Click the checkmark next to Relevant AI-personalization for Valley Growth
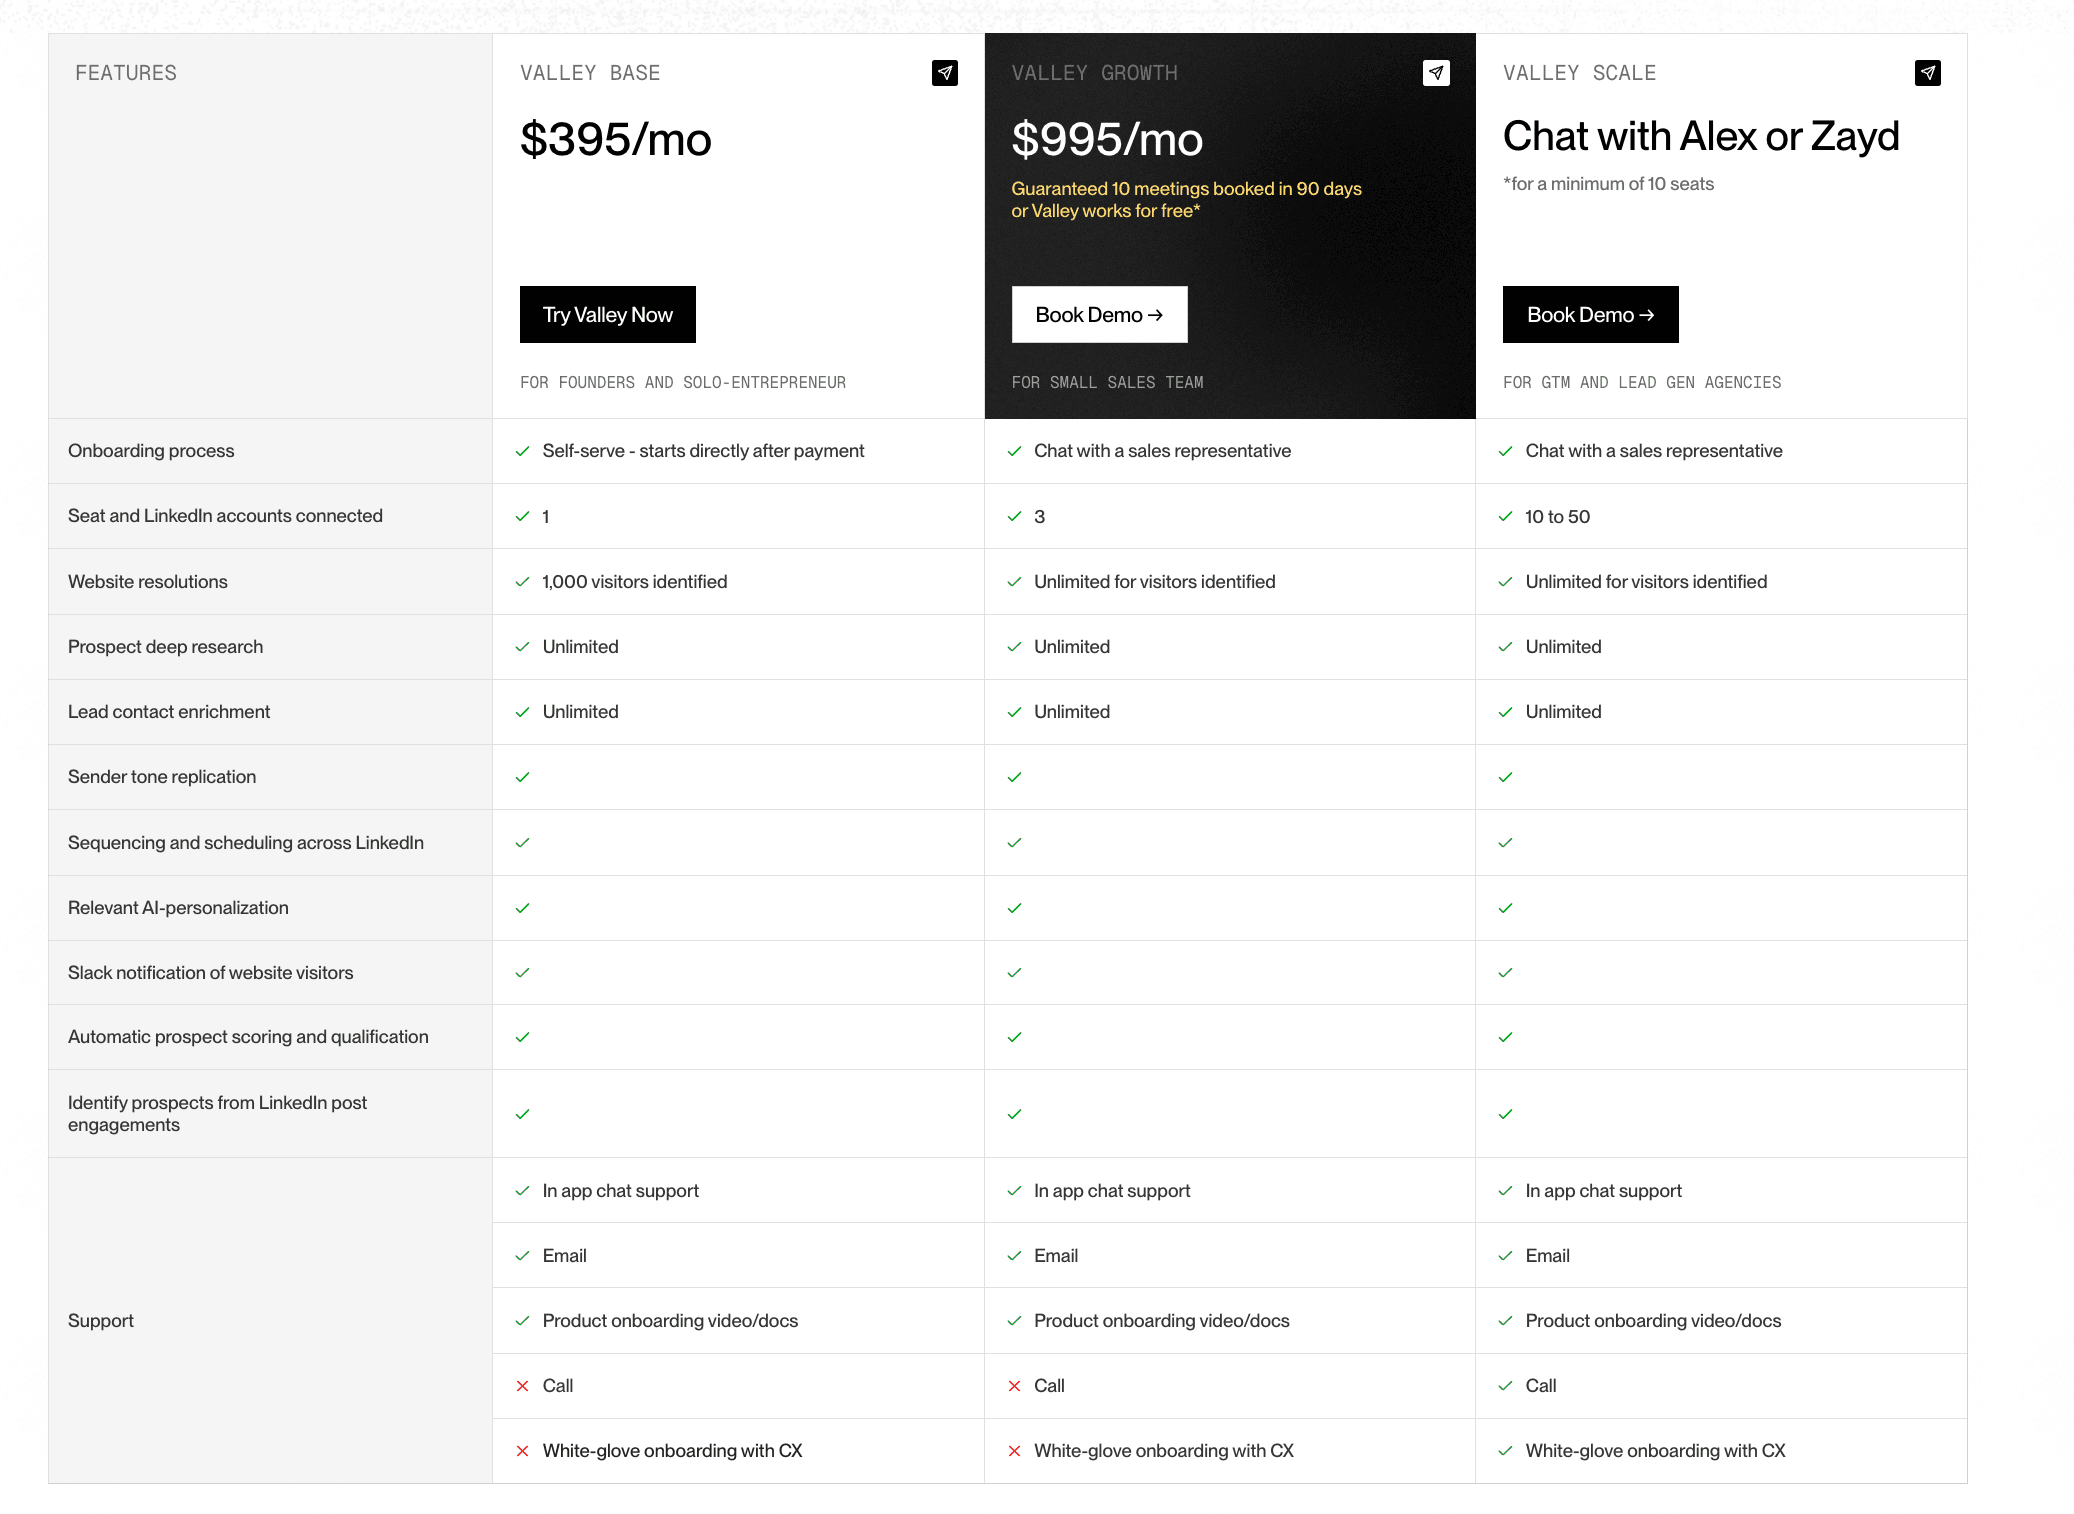Screen dimensions: 2074x1514 tap(1014, 908)
